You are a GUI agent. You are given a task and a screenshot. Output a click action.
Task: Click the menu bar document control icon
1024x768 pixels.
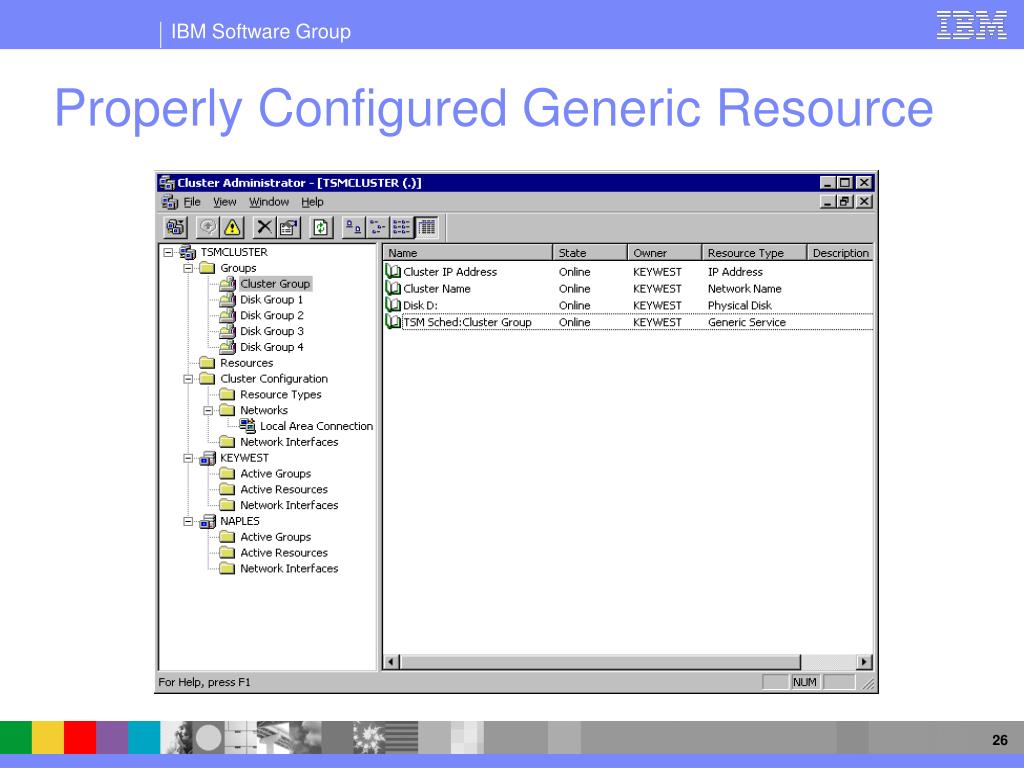(170, 202)
